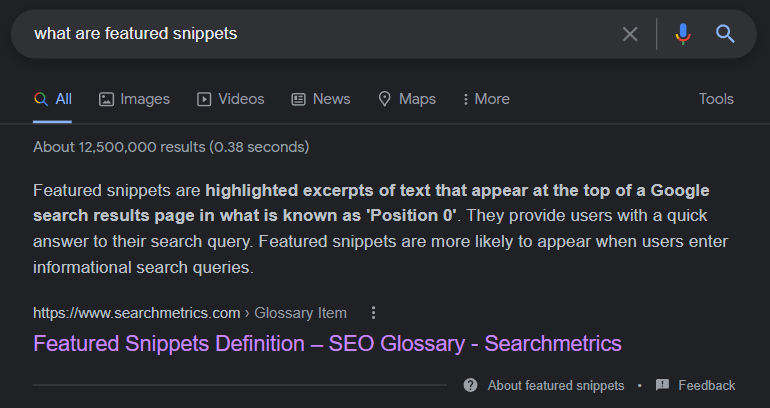770x408 pixels.
Task: Start voice search with the microphone icon
Action: 683,34
